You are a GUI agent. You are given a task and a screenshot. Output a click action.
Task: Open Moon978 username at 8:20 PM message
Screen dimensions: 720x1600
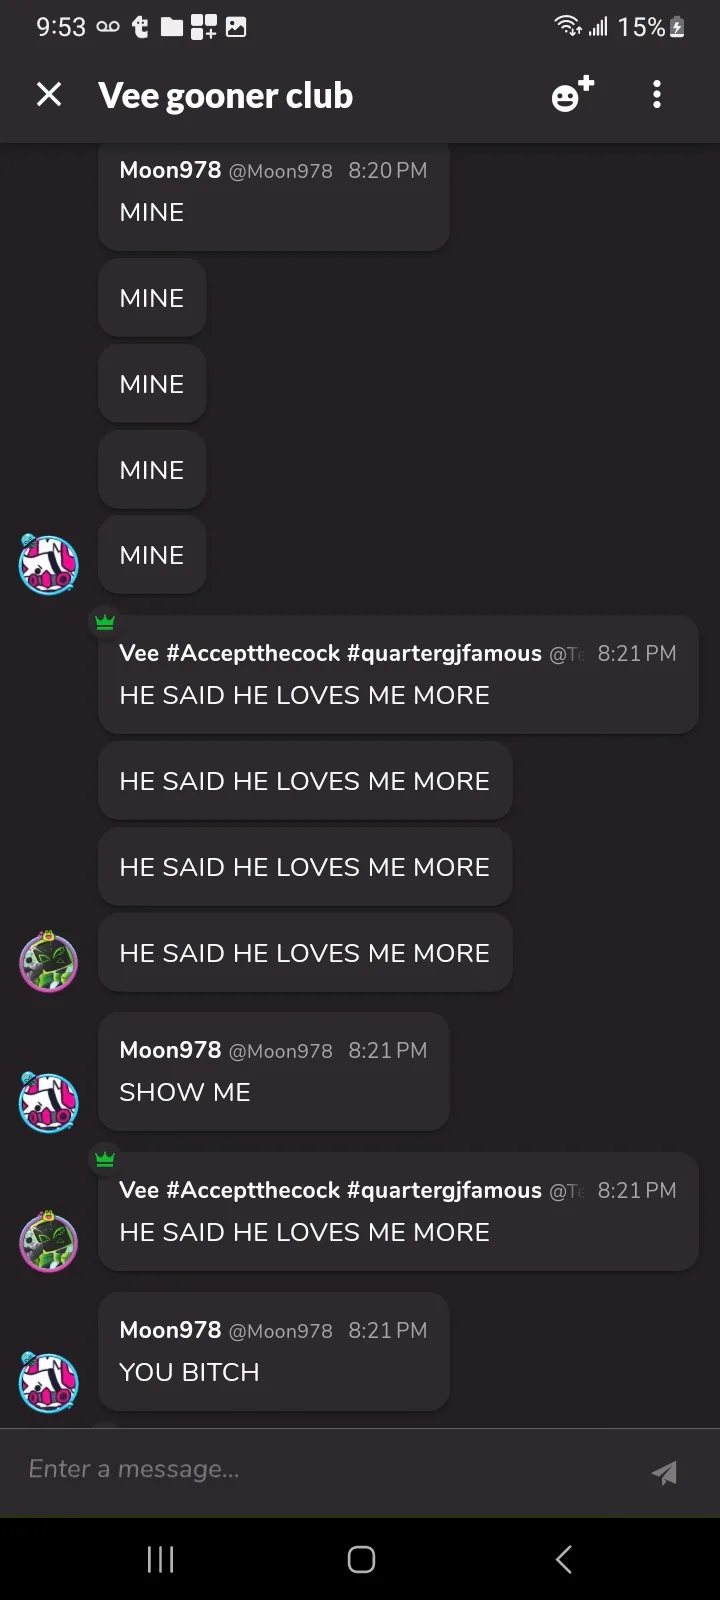[x=170, y=170]
